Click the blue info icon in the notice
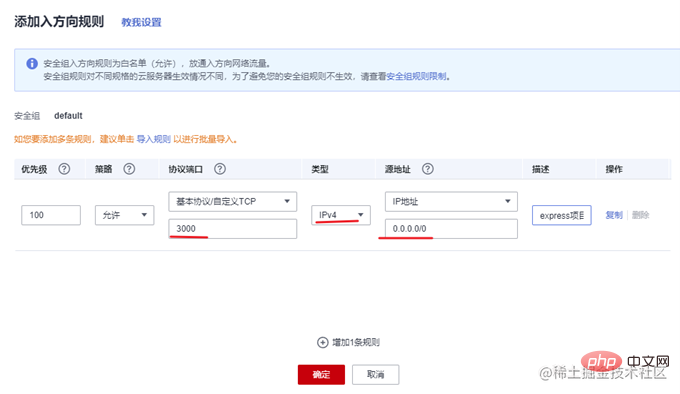The height and width of the screenshot is (394, 680). [32, 64]
